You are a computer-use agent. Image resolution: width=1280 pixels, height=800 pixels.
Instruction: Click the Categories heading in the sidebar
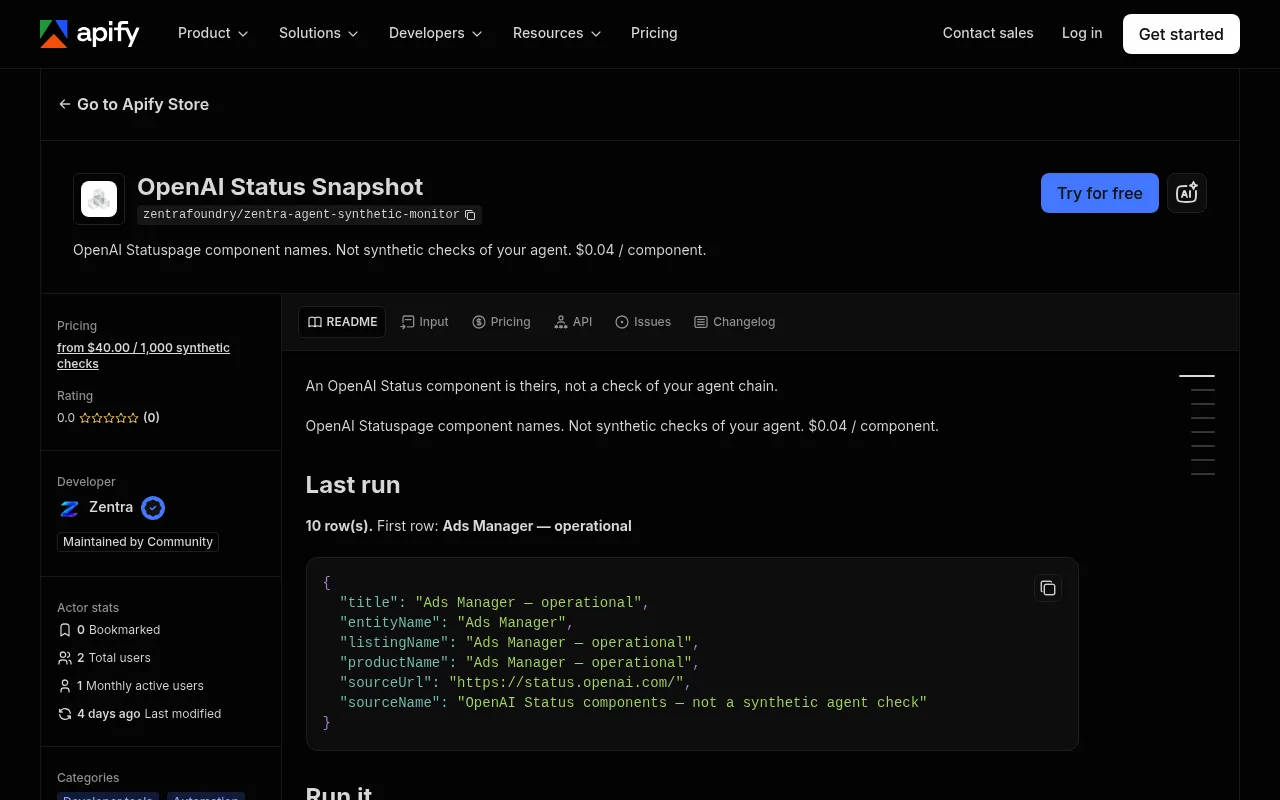click(x=88, y=778)
